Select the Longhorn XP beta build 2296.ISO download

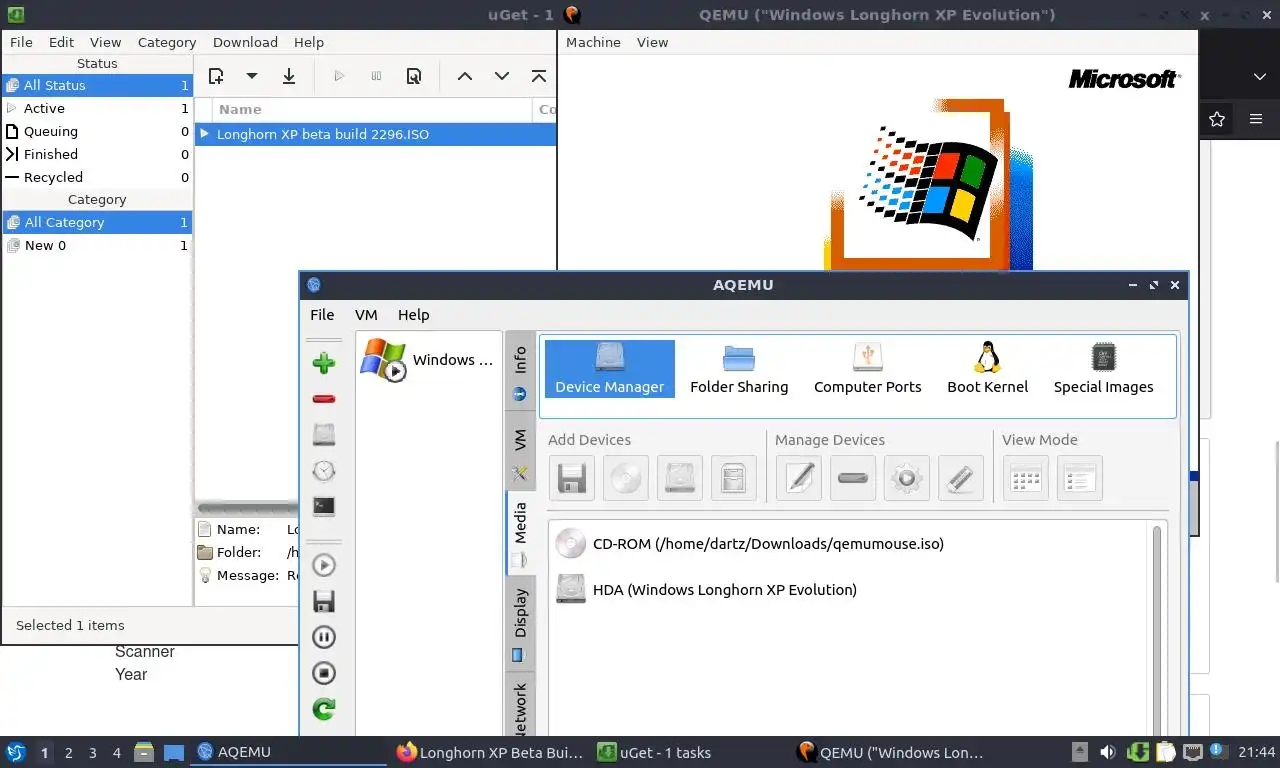pos(375,134)
